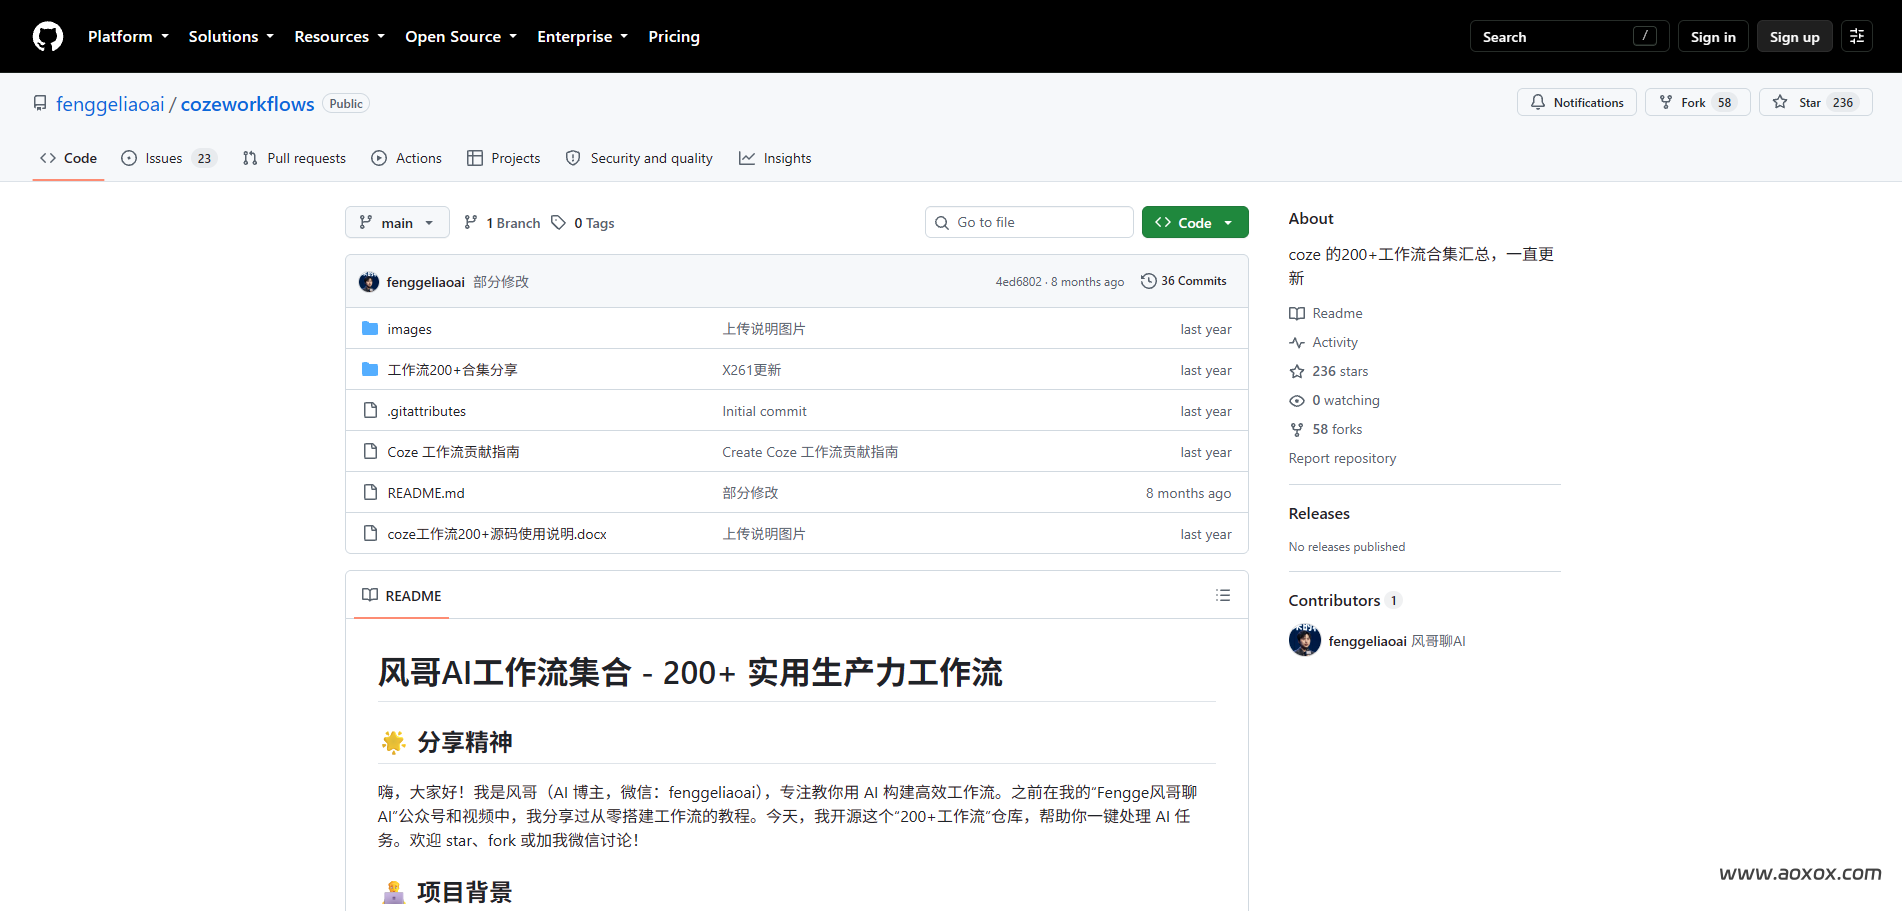
Task: Open the appearance settings icon beside Sign up
Action: (1857, 36)
